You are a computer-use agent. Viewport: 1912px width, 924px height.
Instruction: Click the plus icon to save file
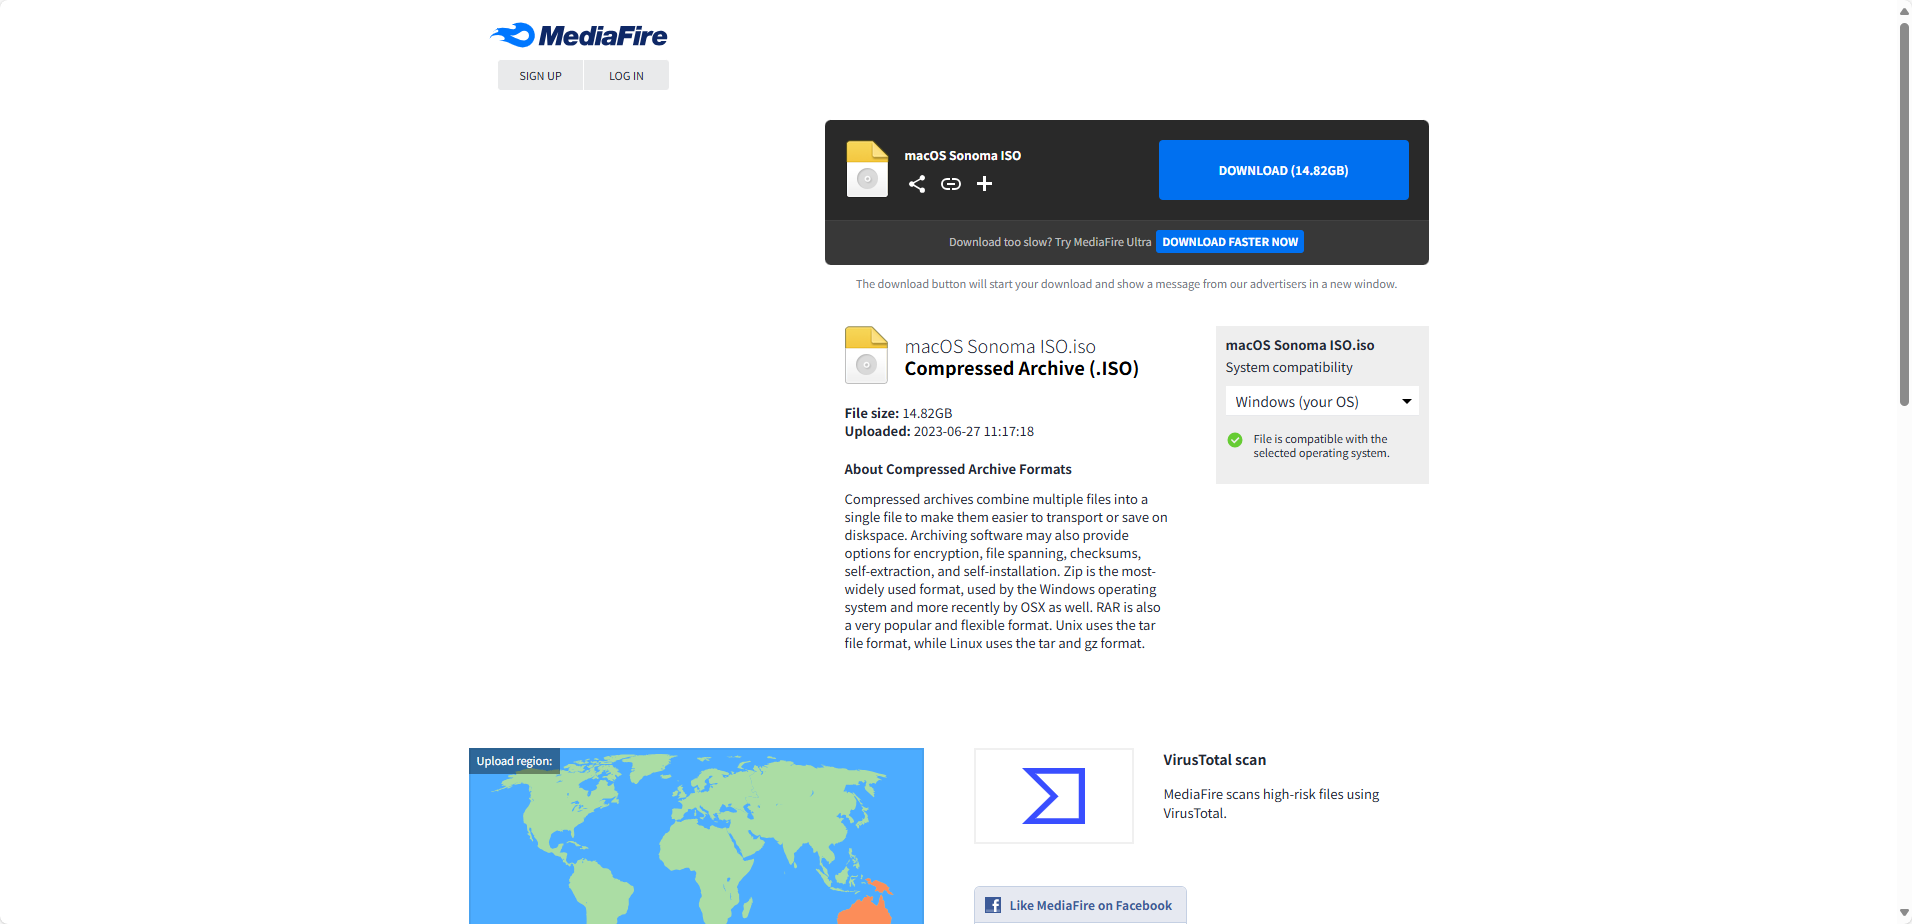(x=984, y=184)
